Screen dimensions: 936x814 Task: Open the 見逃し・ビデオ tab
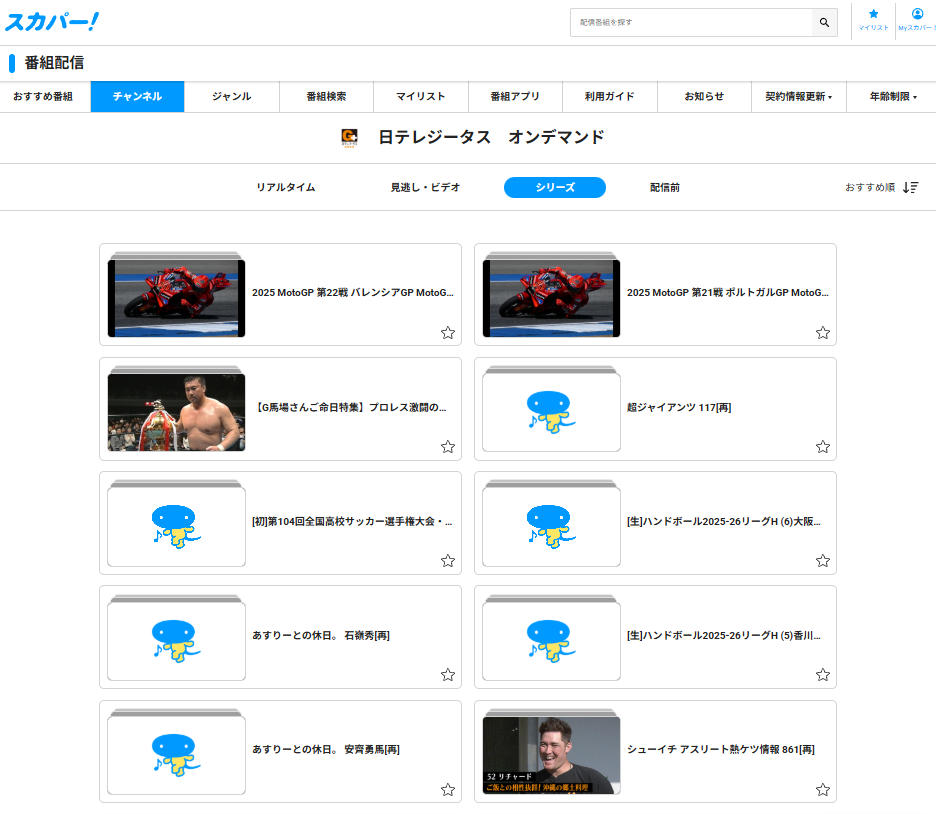point(425,187)
